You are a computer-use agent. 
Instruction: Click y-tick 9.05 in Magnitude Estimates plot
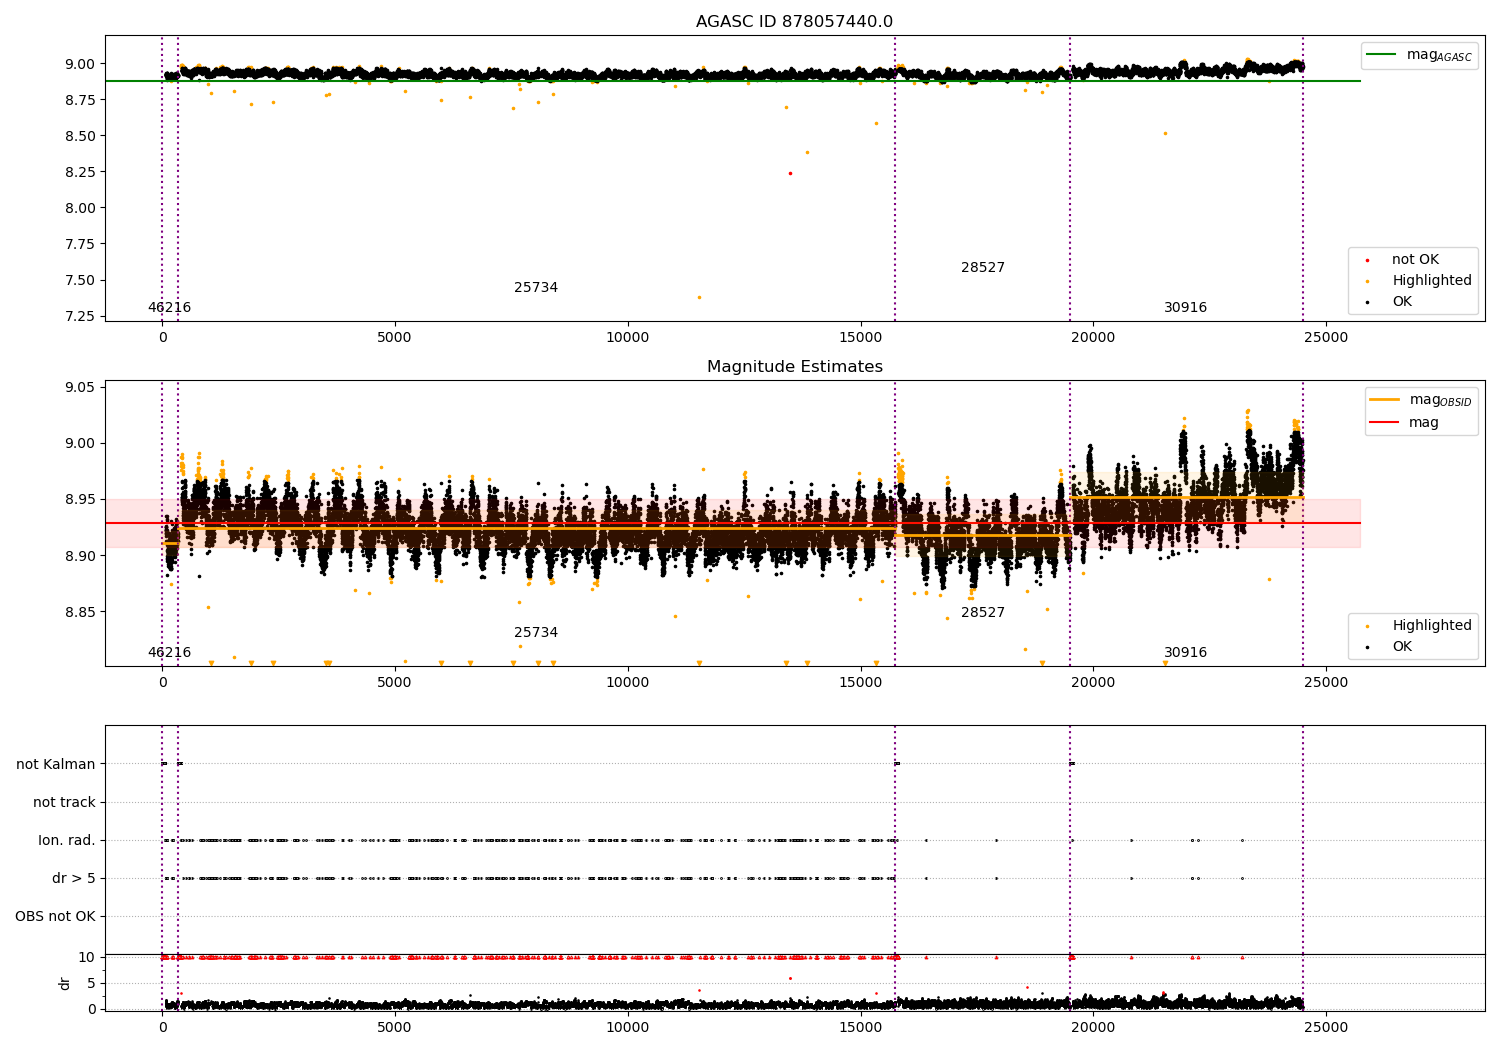[x=80, y=388]
